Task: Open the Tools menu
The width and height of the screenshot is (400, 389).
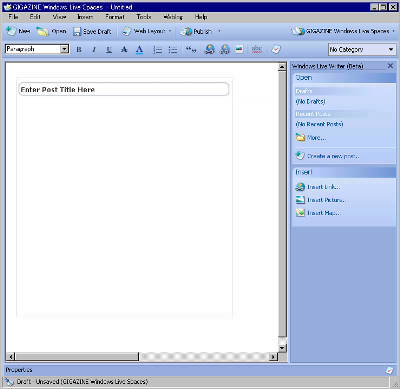Action: point(144,17)
